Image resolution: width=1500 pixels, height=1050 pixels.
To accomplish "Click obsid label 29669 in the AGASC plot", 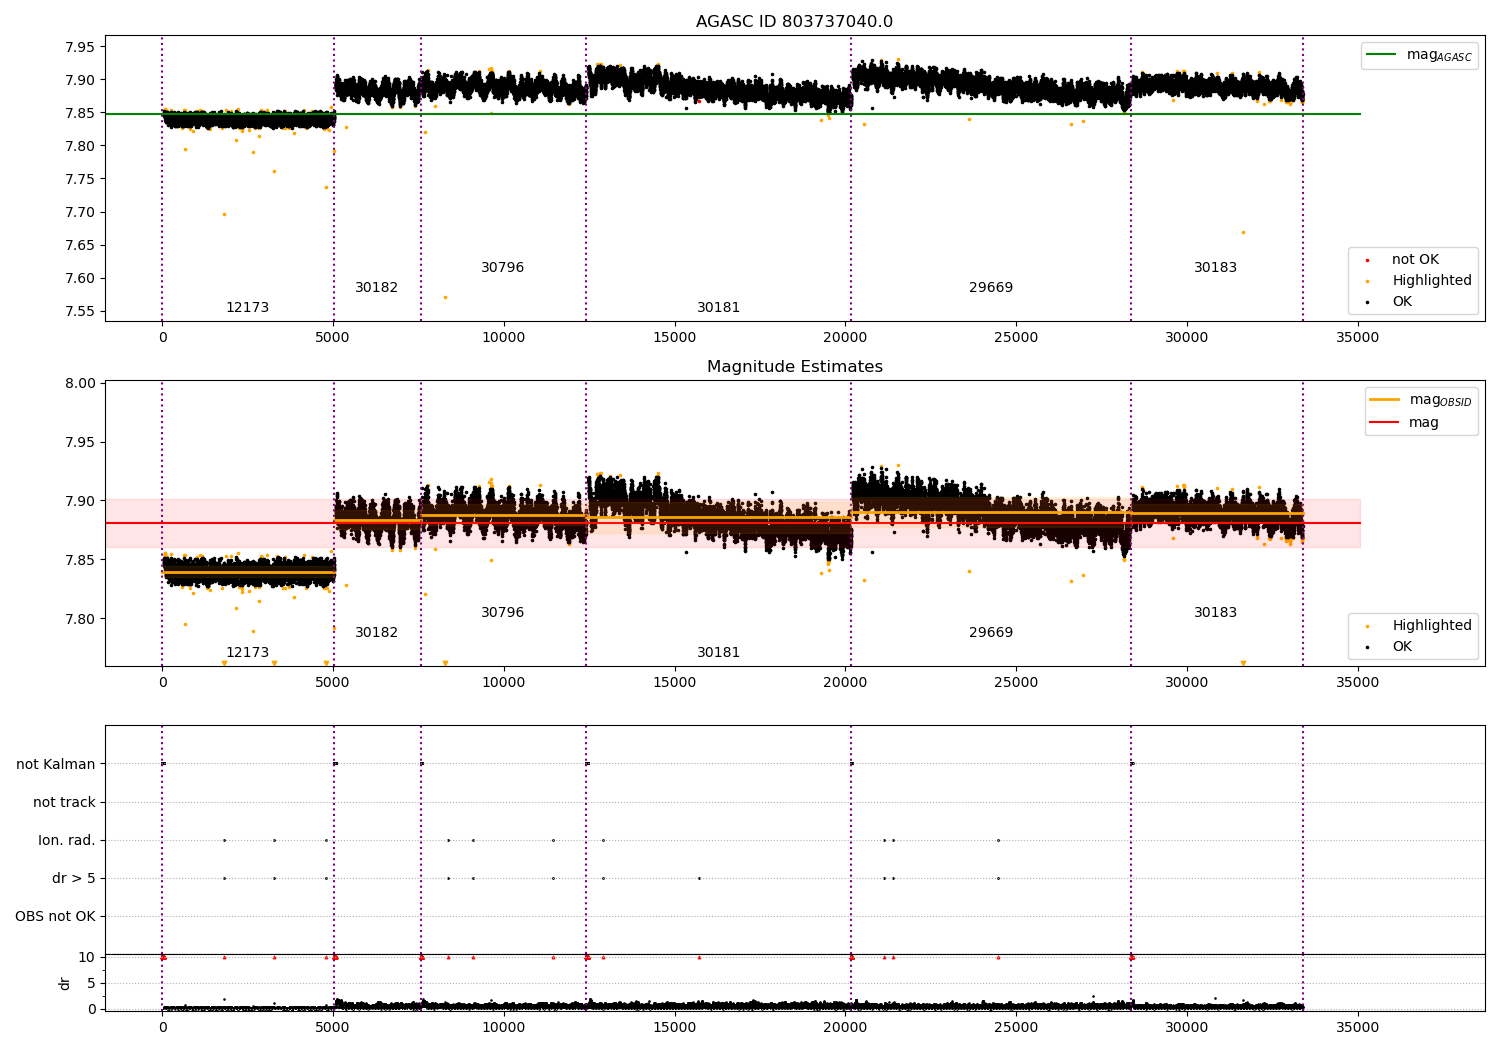I will point(991,288).
